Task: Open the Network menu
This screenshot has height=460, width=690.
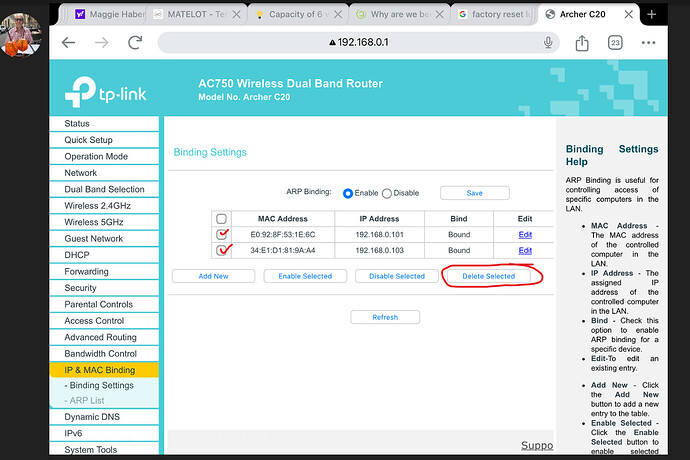Action: pyautogui.click(x=104, y=173)
